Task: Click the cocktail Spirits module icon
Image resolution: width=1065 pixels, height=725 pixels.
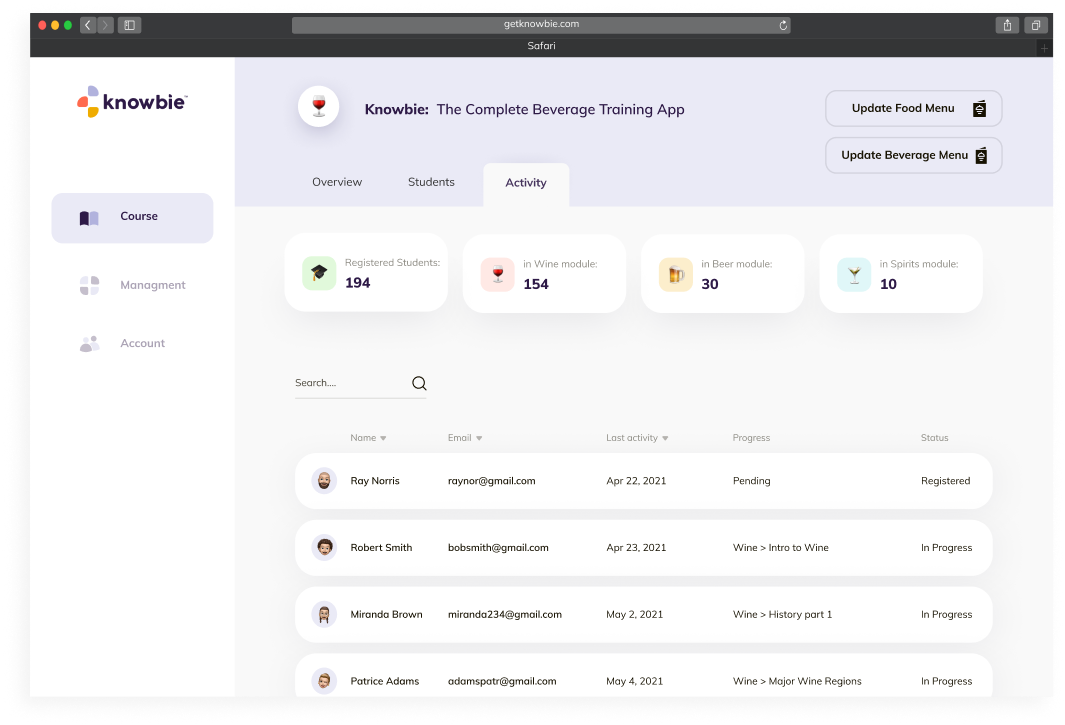Action: [853, 274]
